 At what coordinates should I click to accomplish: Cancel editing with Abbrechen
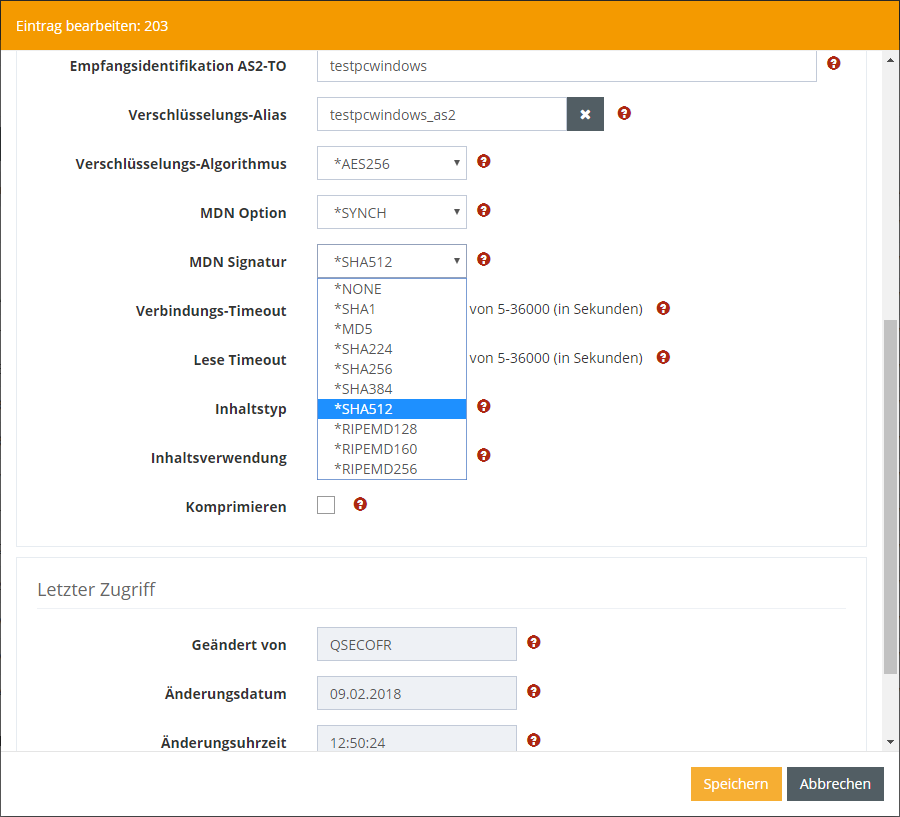835,784
